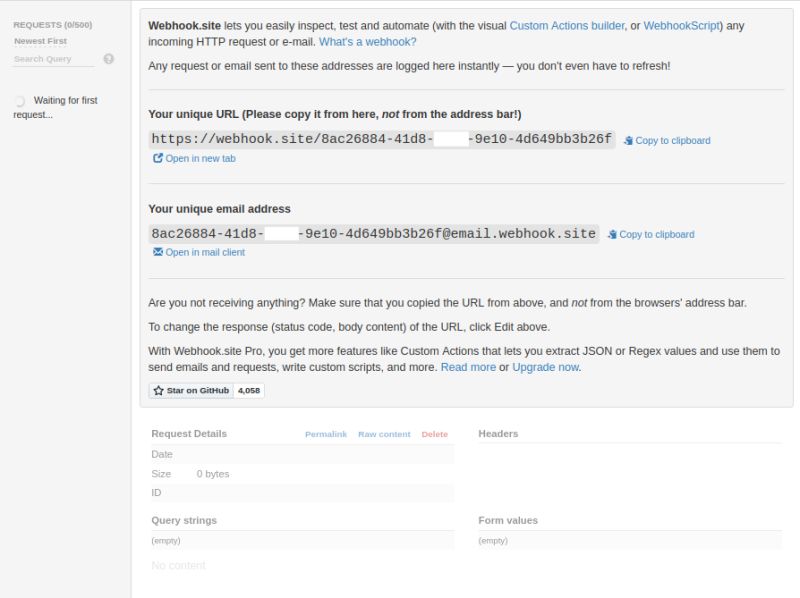View the Raw content link
This screenshot has width=800, height=598.
coord(384,434)
